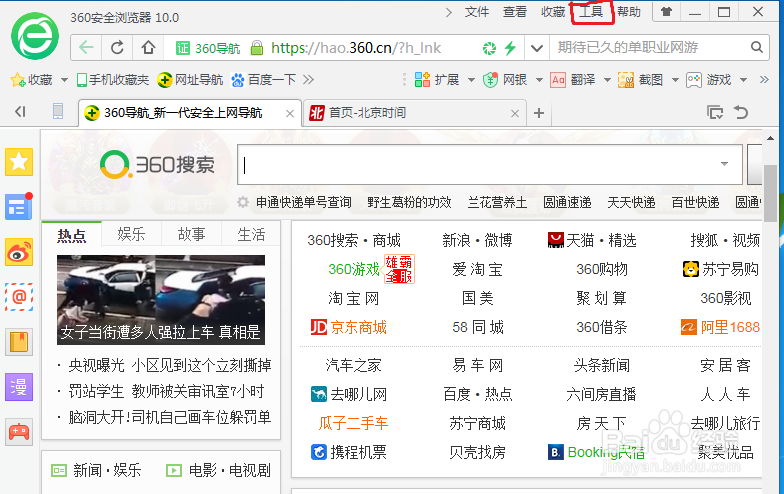
Task: Open the 游戏 games toolbar button
Action: 708,80
